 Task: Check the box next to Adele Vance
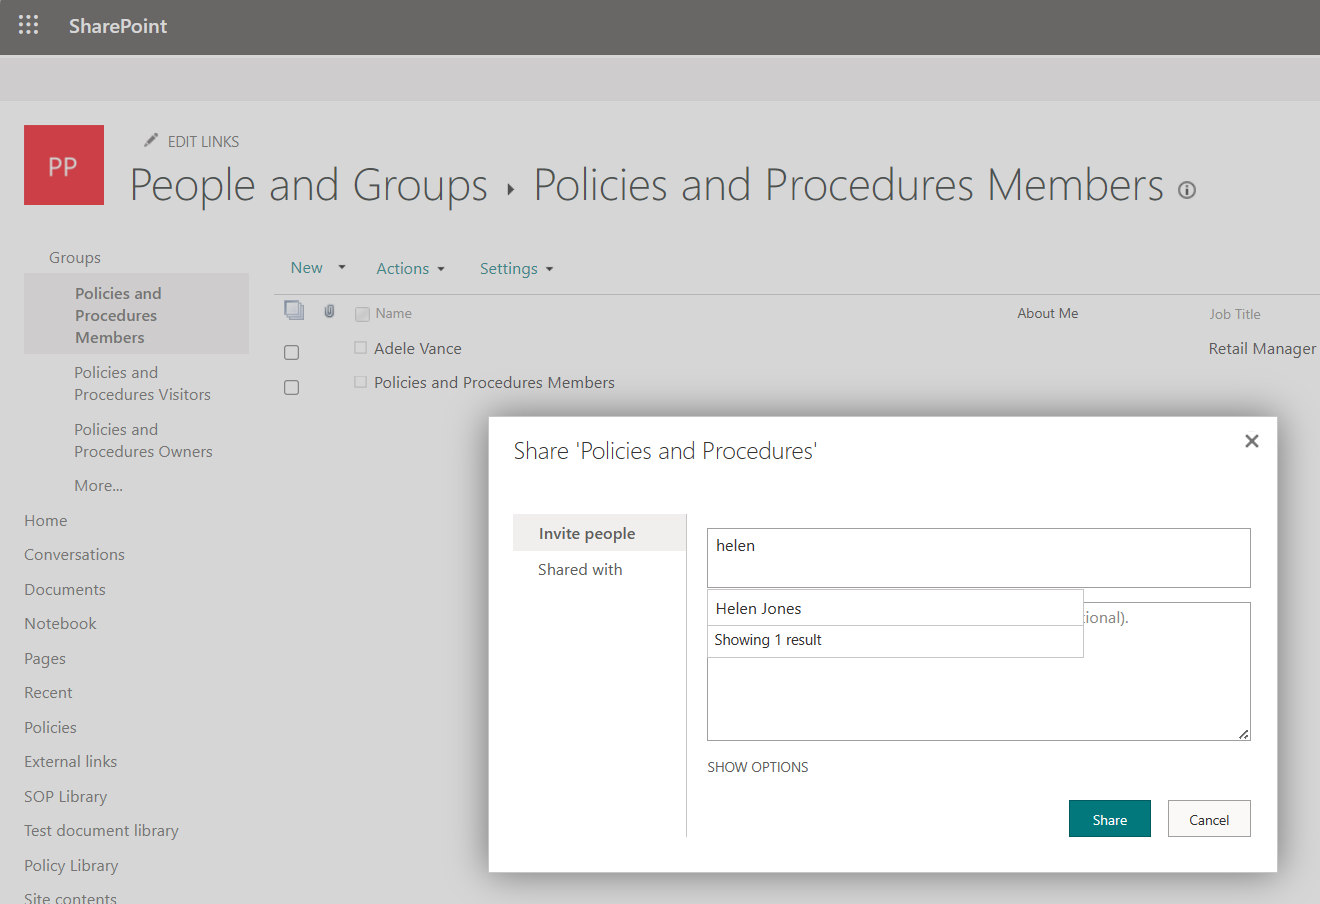pos(291,352)
